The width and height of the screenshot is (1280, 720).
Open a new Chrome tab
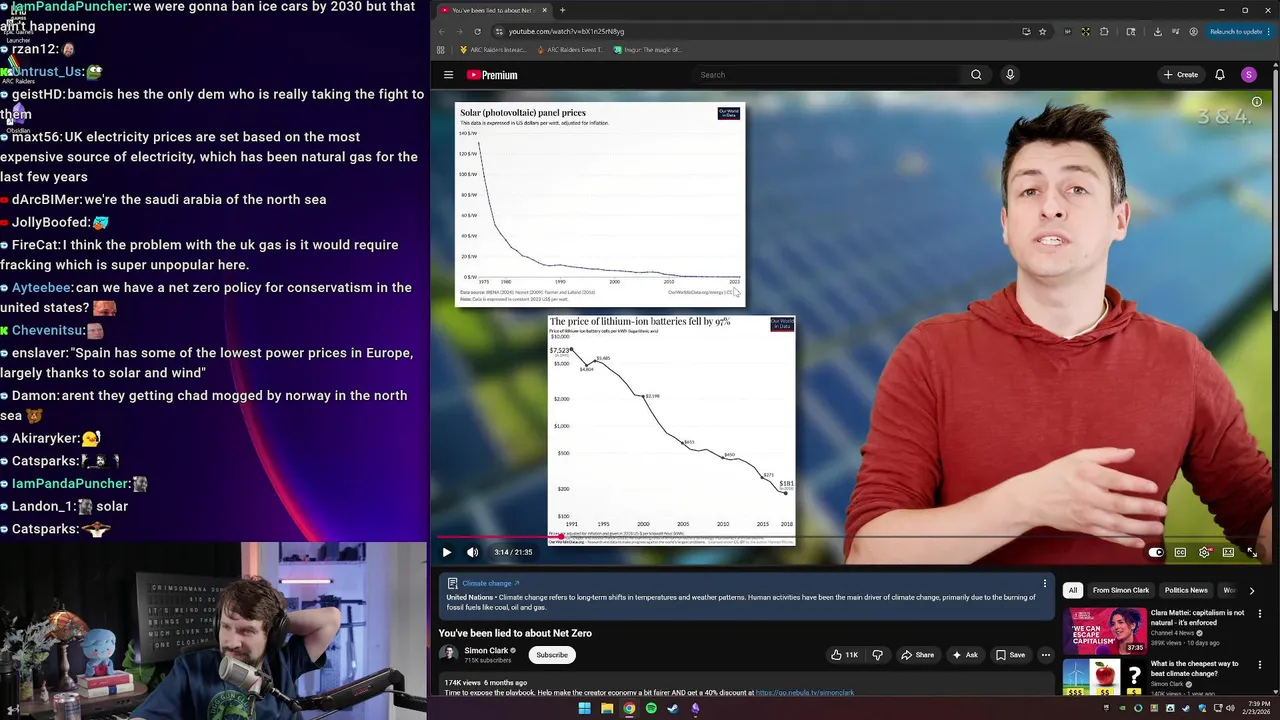[562, 10]
